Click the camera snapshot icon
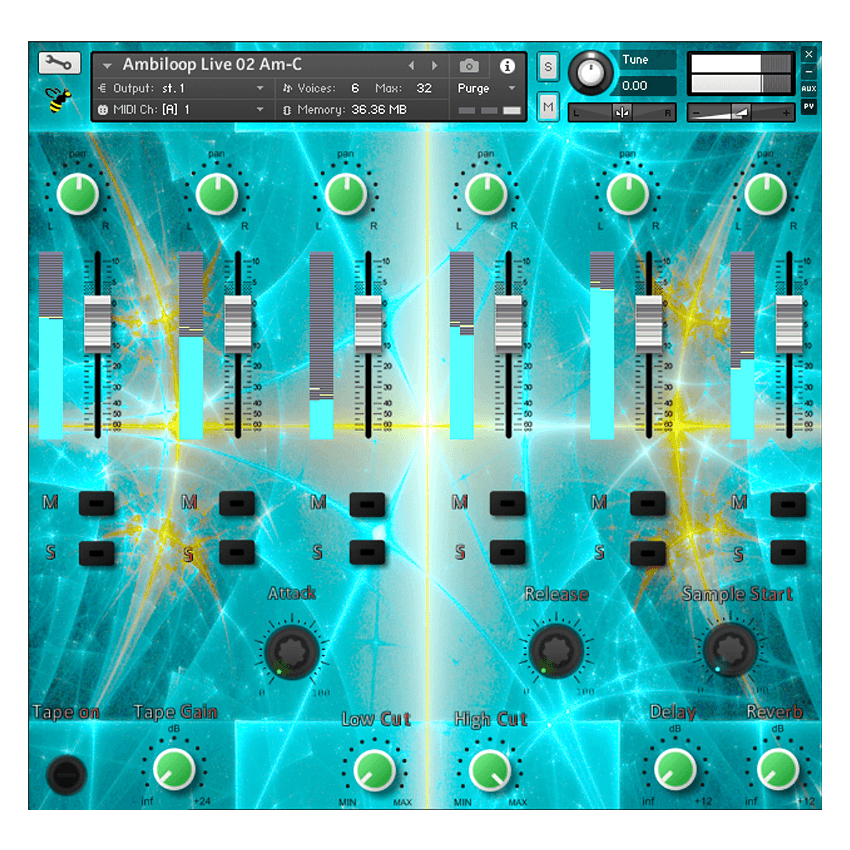The image size is (850, 850). point(469,66)
